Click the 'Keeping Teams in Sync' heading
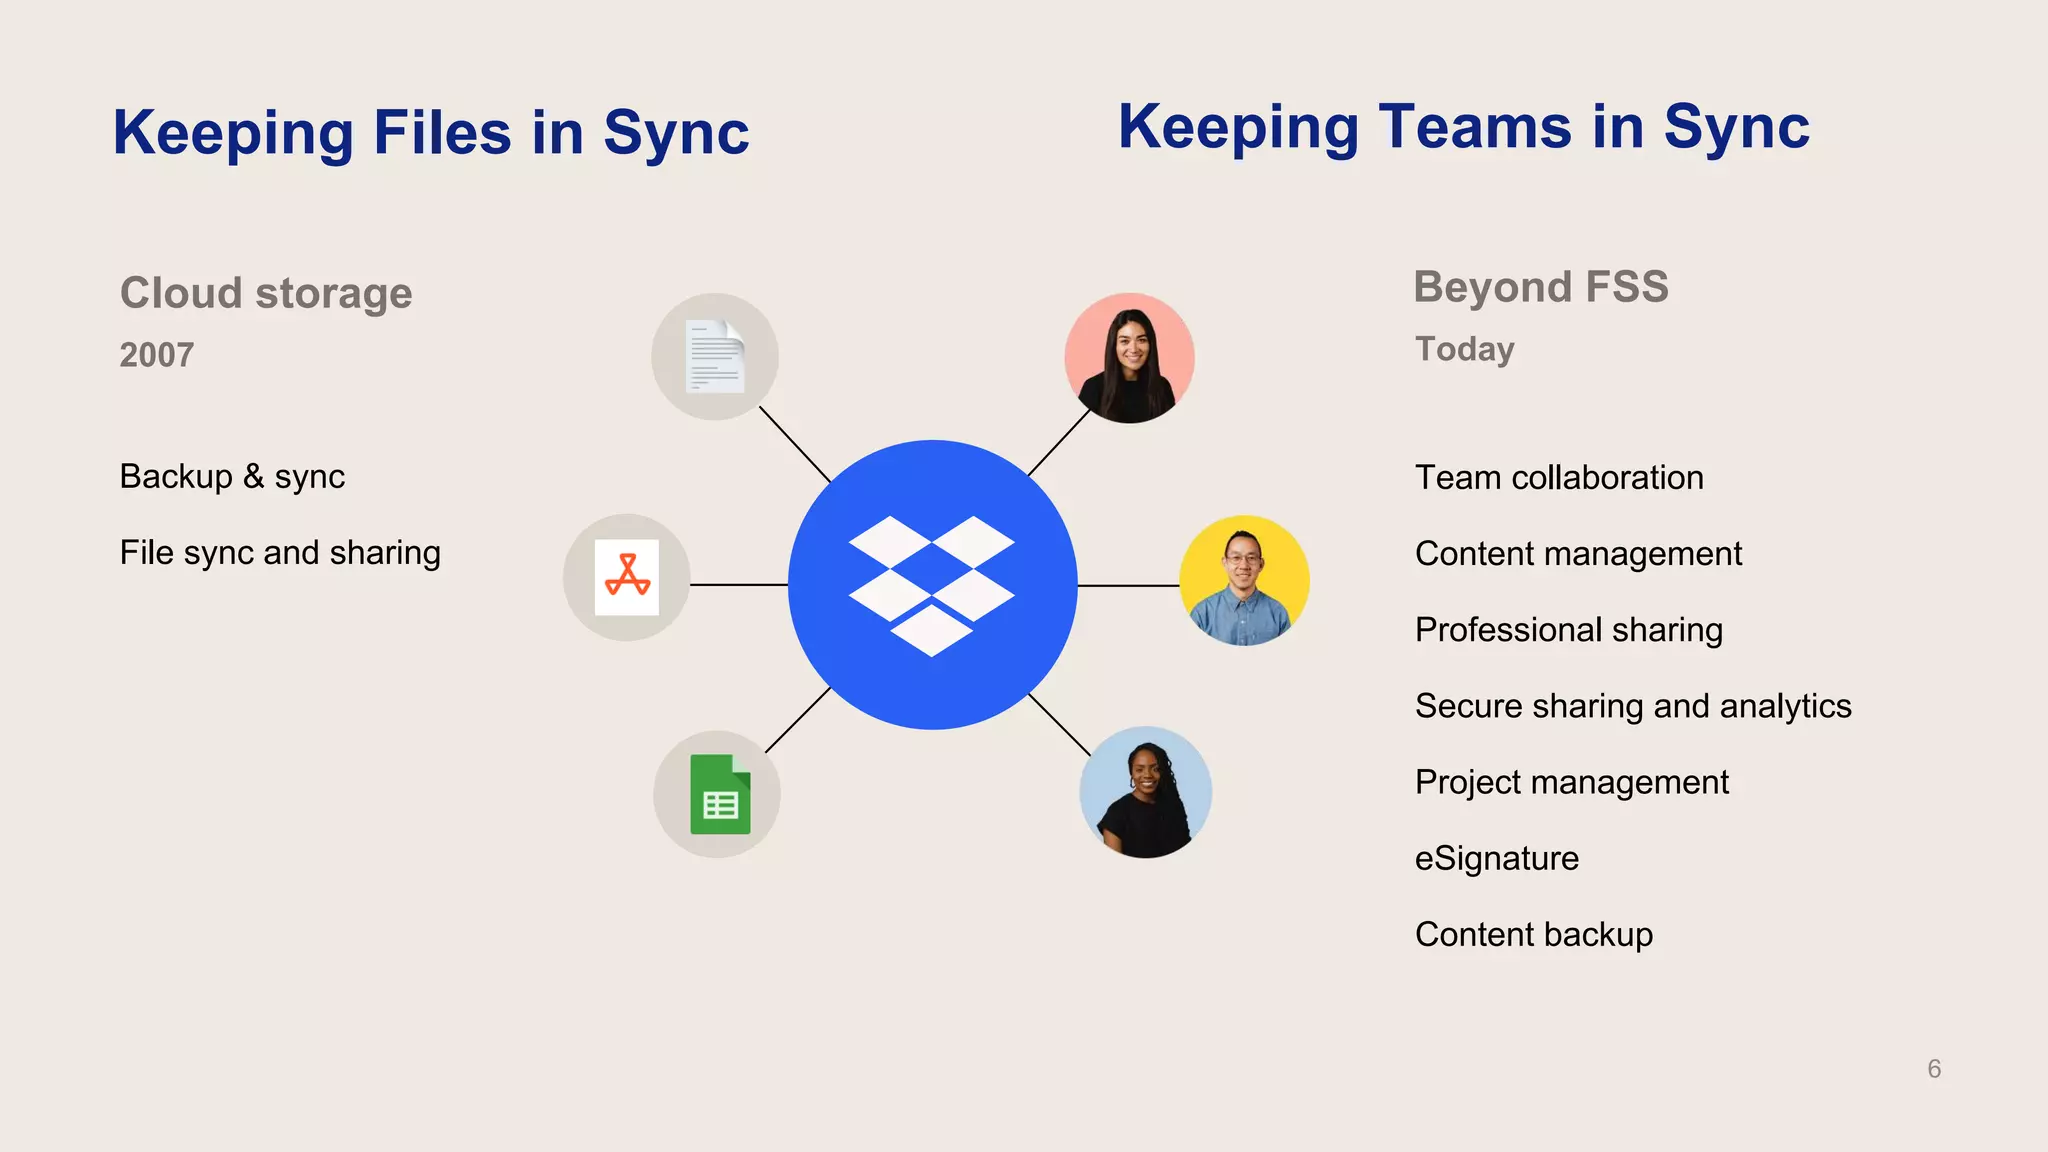 1464,127
